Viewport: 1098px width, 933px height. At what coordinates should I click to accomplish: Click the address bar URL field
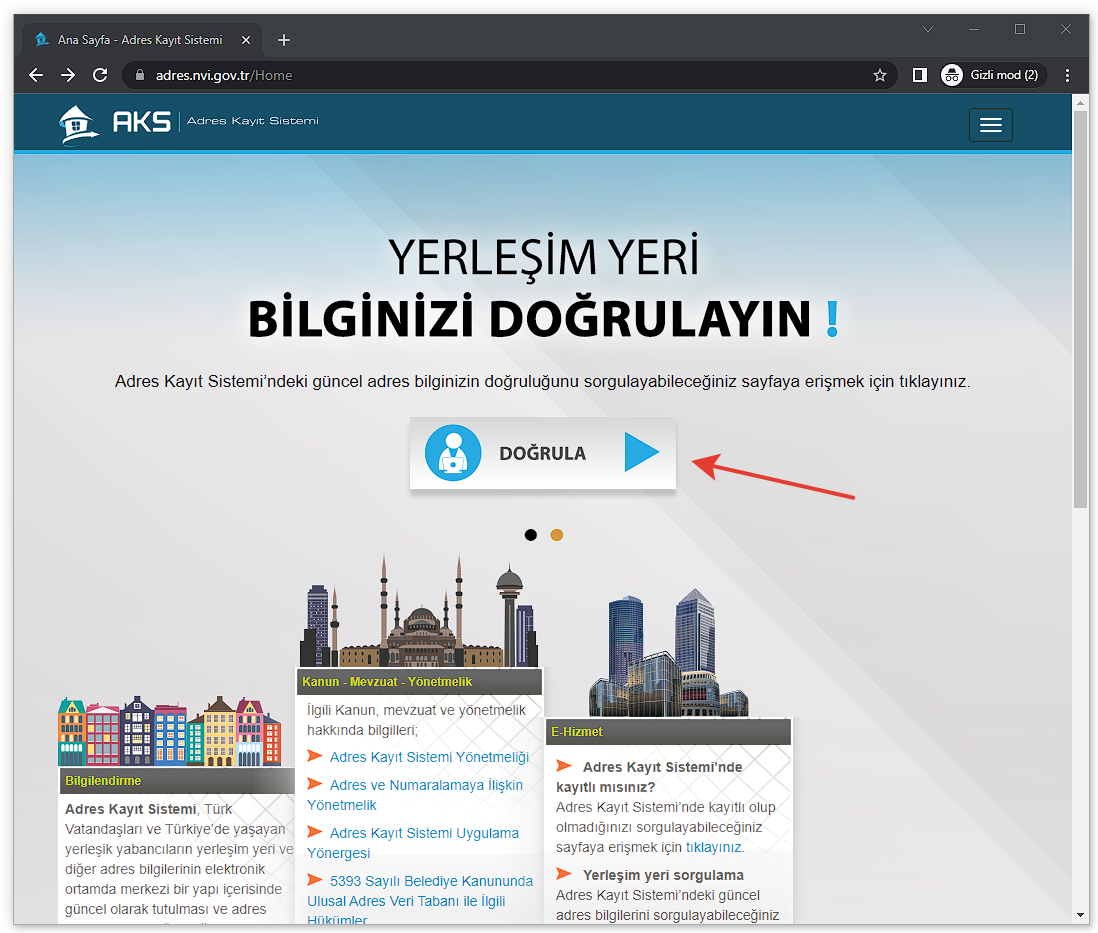500,75
